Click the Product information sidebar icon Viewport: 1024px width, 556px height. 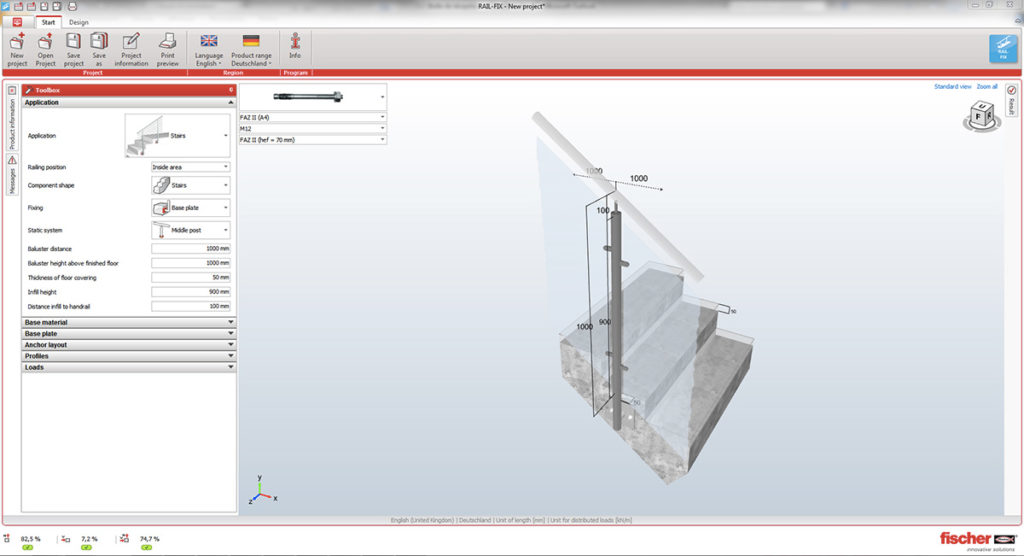click(12, 90)
